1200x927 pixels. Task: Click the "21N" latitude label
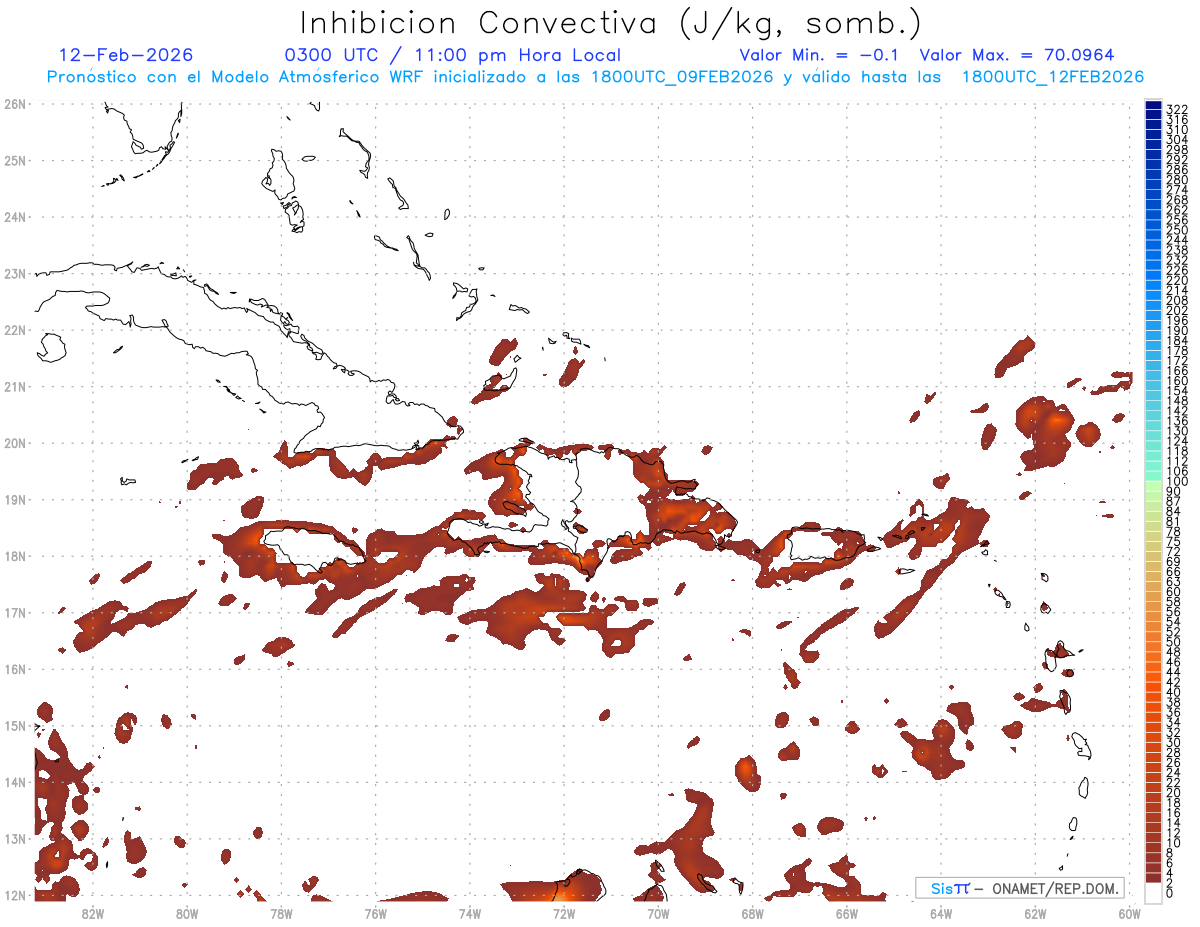[15, 386]
